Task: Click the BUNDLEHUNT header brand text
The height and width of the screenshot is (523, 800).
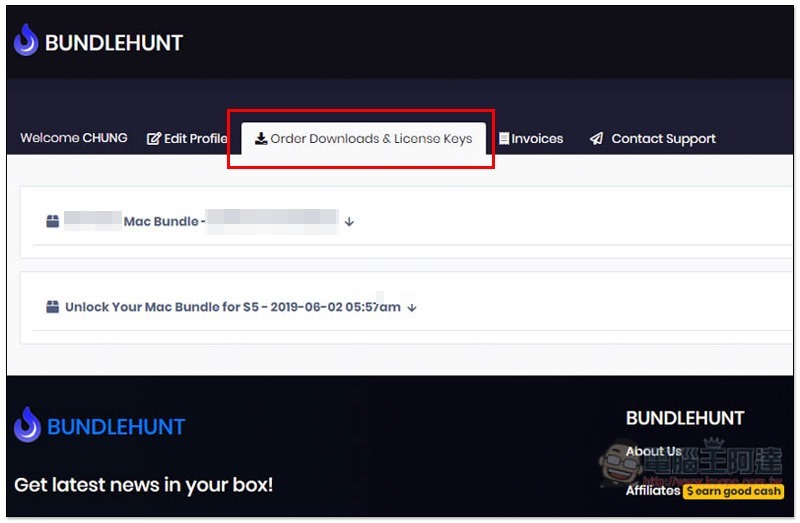Action: 114,43
